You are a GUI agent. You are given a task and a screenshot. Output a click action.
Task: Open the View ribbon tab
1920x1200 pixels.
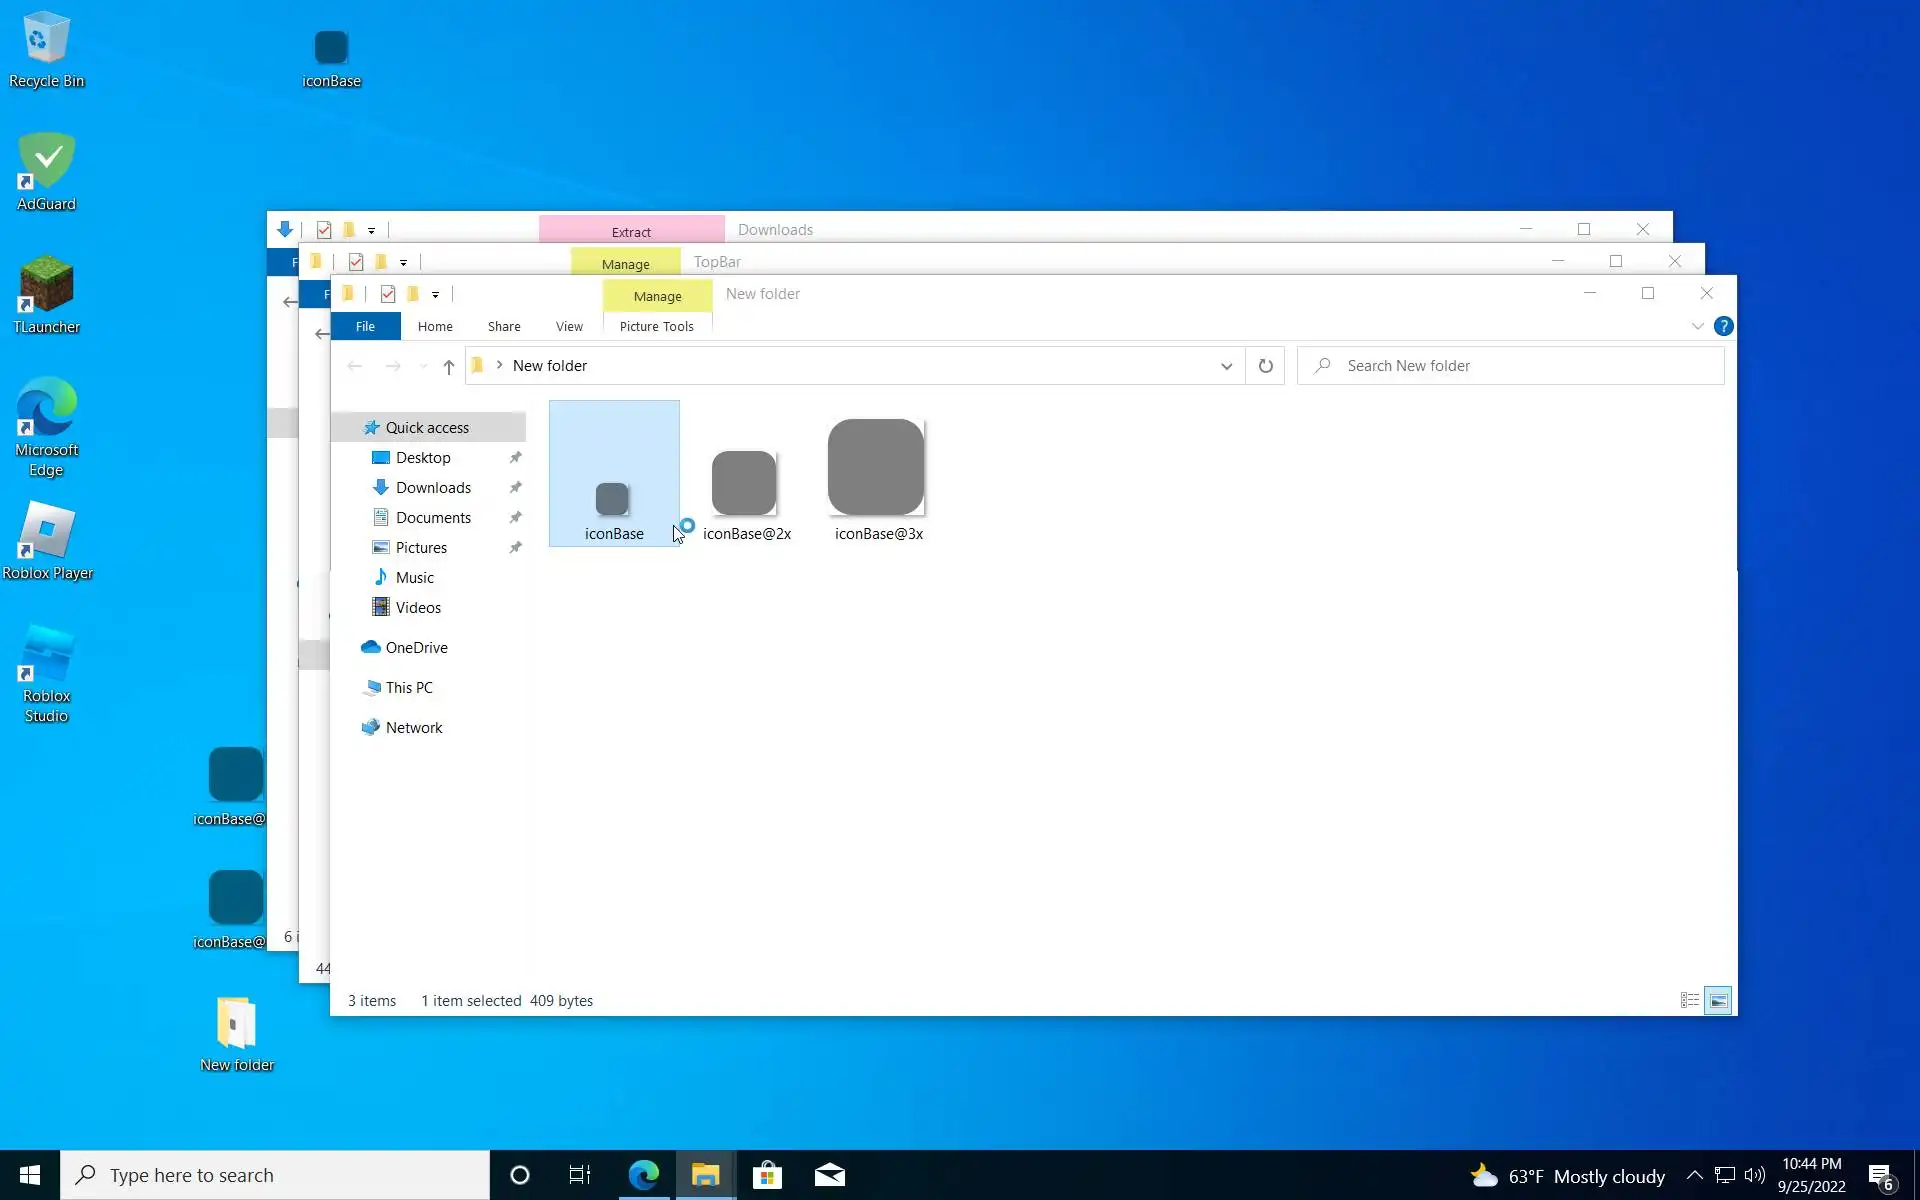pos(569,327)
